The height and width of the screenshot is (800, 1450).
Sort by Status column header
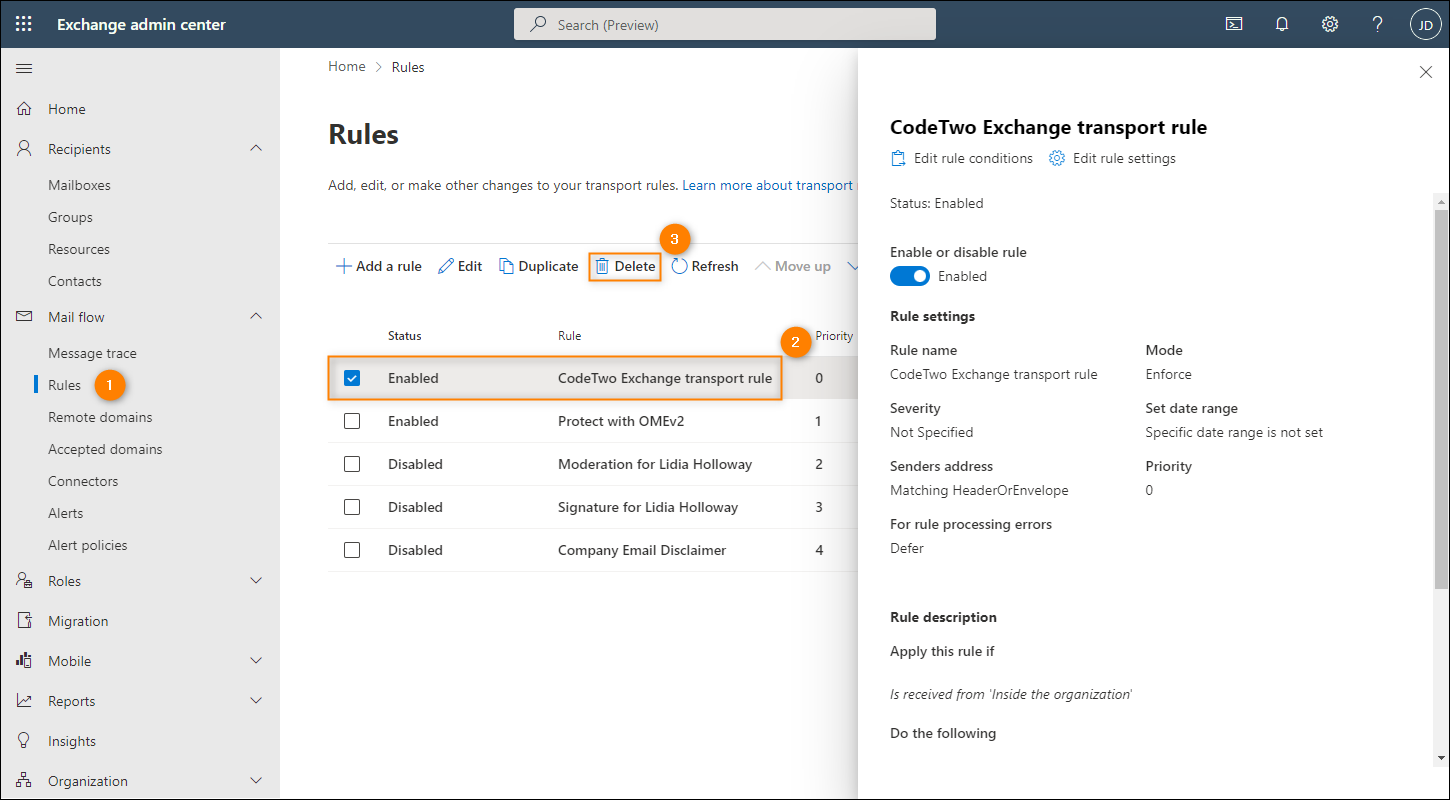pos(405,336)
